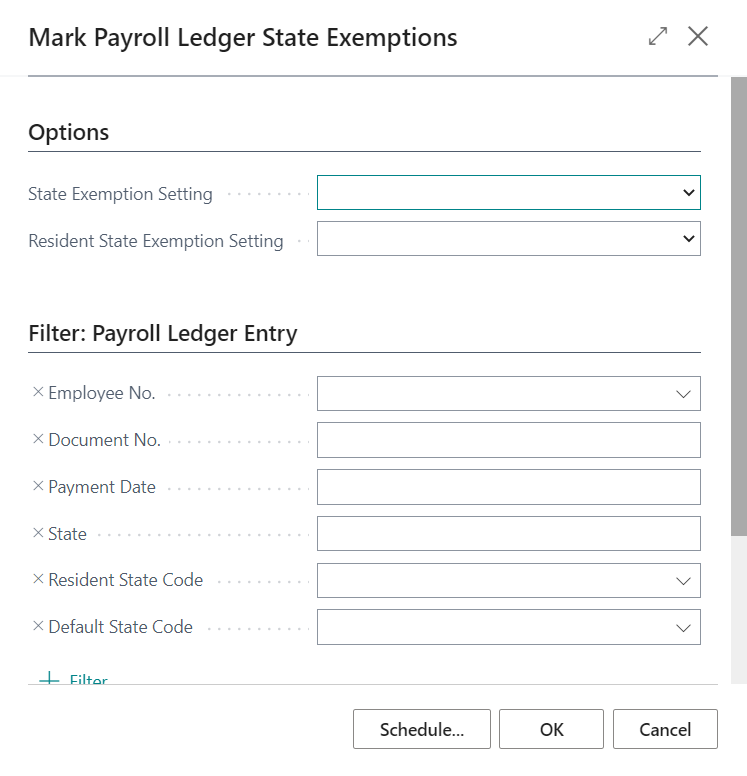Open the Resident State Exemption Setting dropdown

point(509,239)
